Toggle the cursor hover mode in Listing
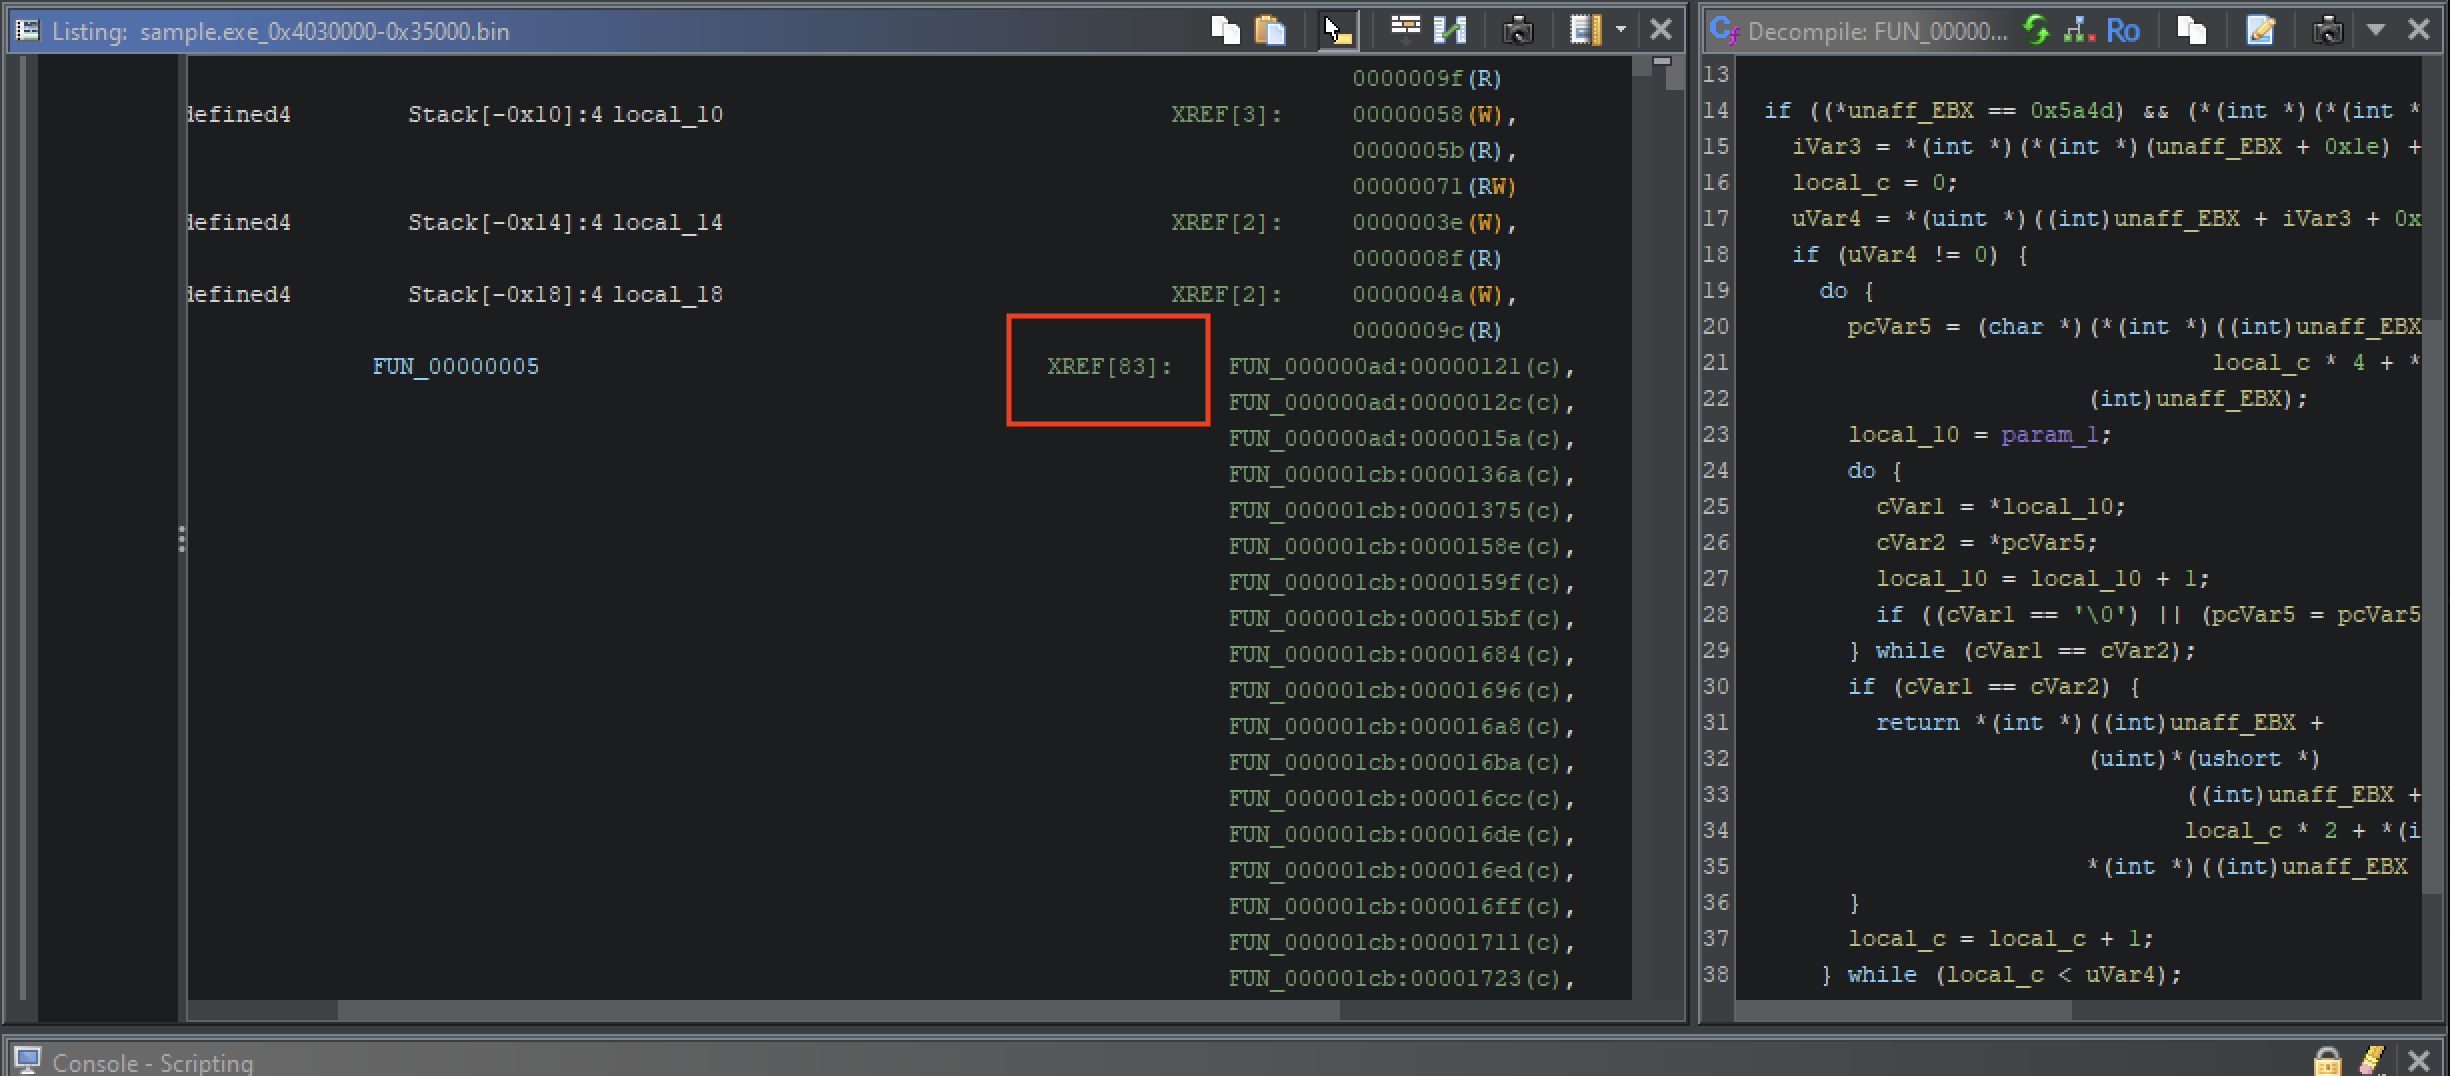Viewport: 2450px width, 1076px height. click(1337, 31)
